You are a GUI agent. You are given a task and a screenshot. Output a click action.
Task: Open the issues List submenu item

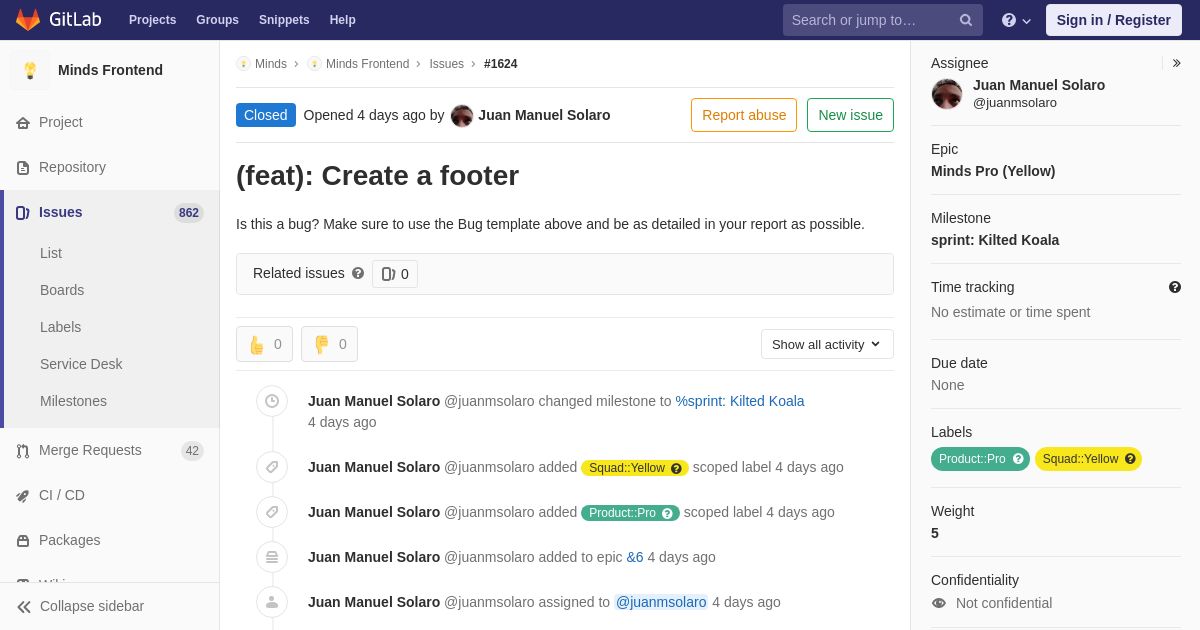pos(51,253)
